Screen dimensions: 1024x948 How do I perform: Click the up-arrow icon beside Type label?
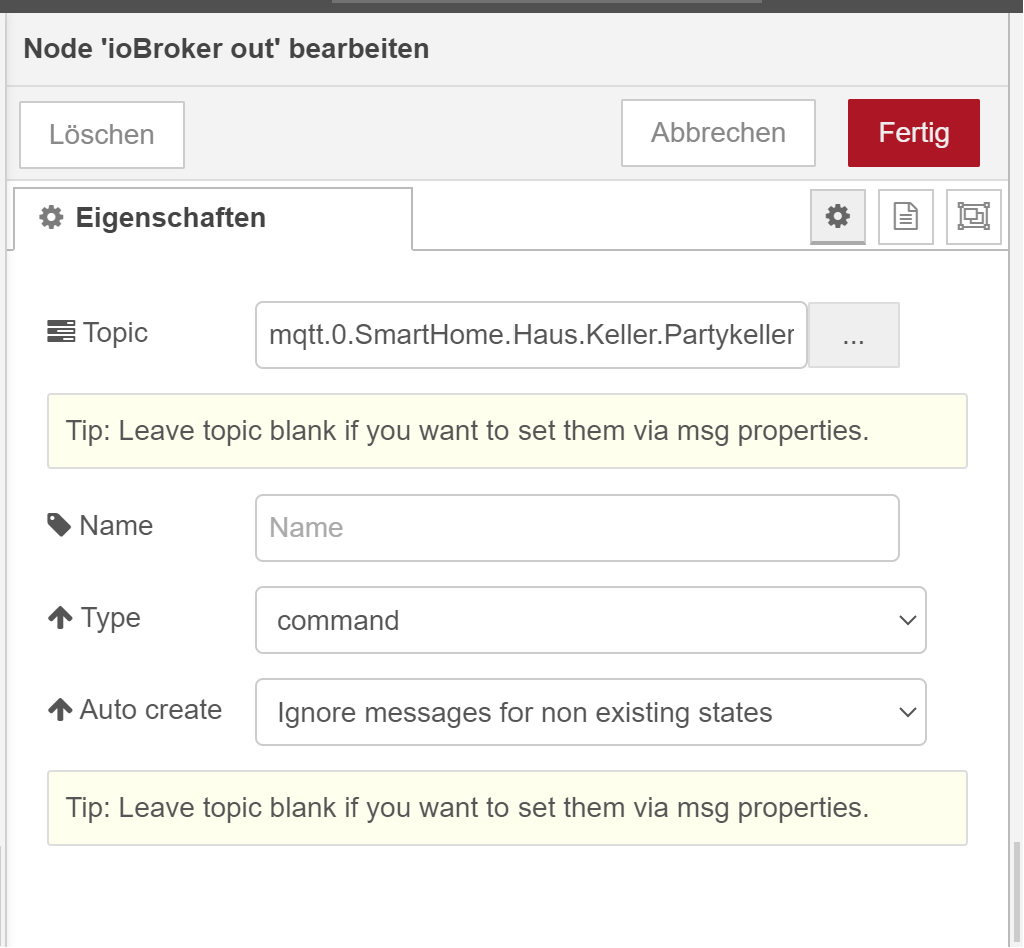coord(60,619)
